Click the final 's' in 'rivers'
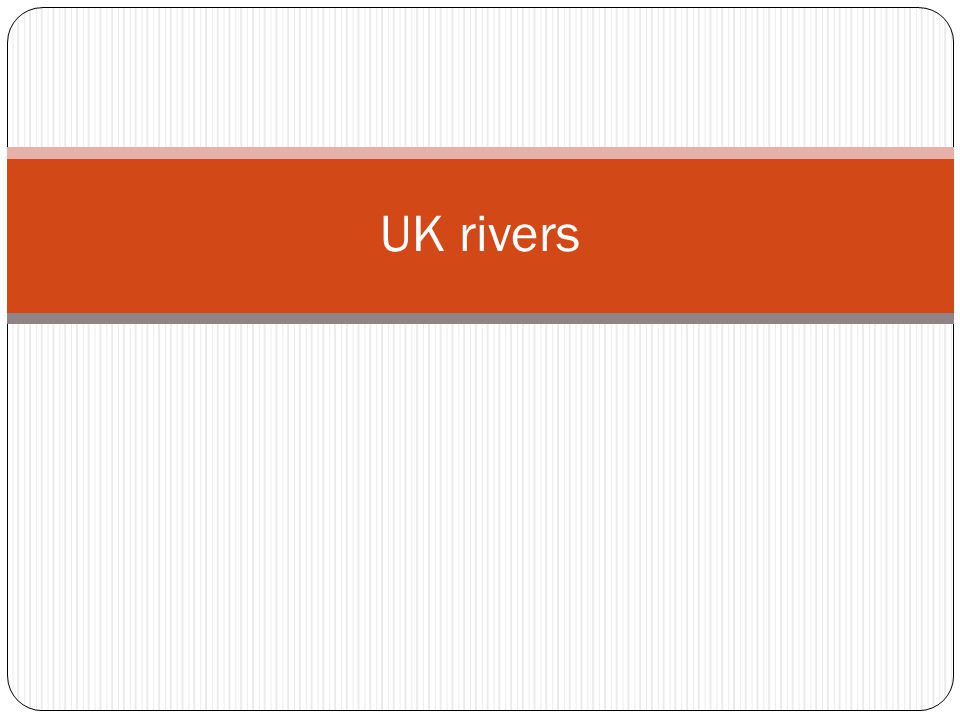The image size is (960, 720). pos(568,238)
